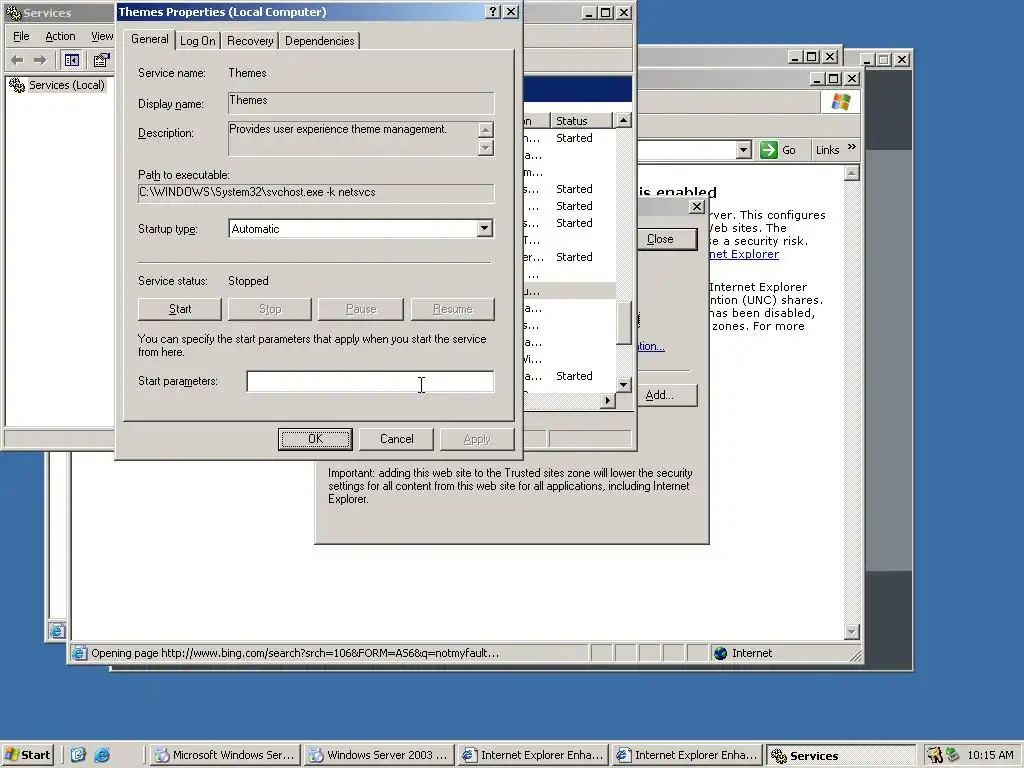The width and height of the screenshot is (1024, 768).
Task: Click the Path to executable field
Action: point(316,193)
